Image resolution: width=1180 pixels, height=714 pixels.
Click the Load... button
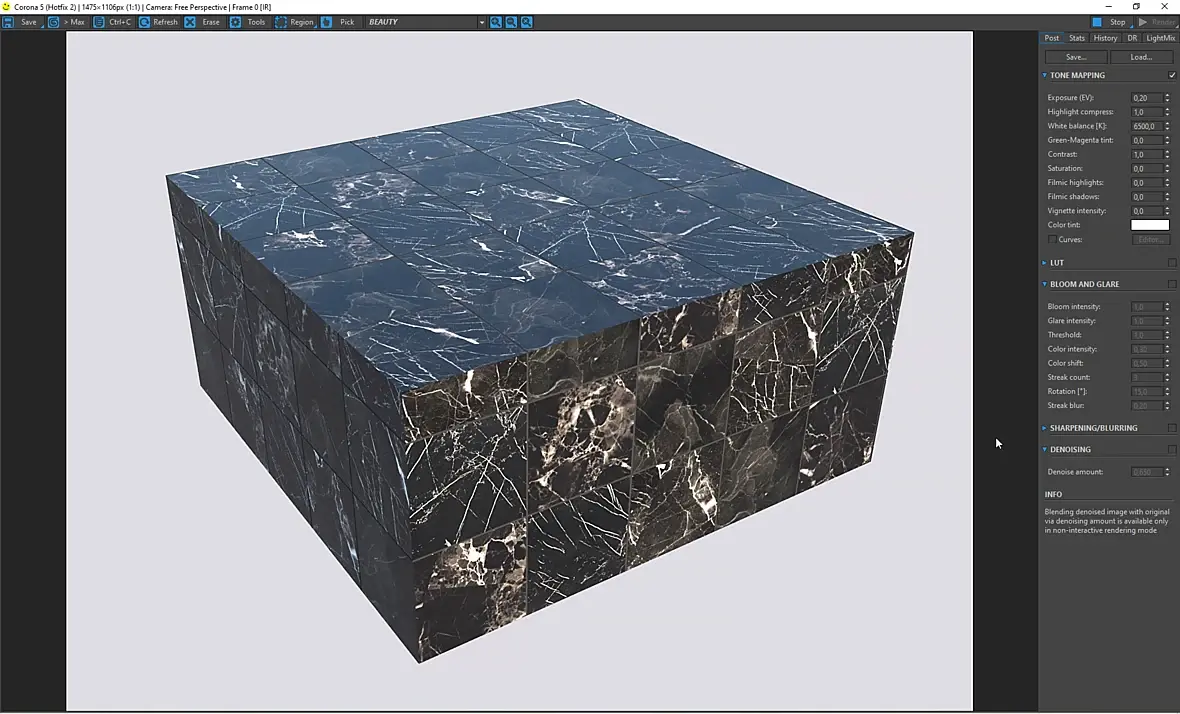(x=1141, y=57)
